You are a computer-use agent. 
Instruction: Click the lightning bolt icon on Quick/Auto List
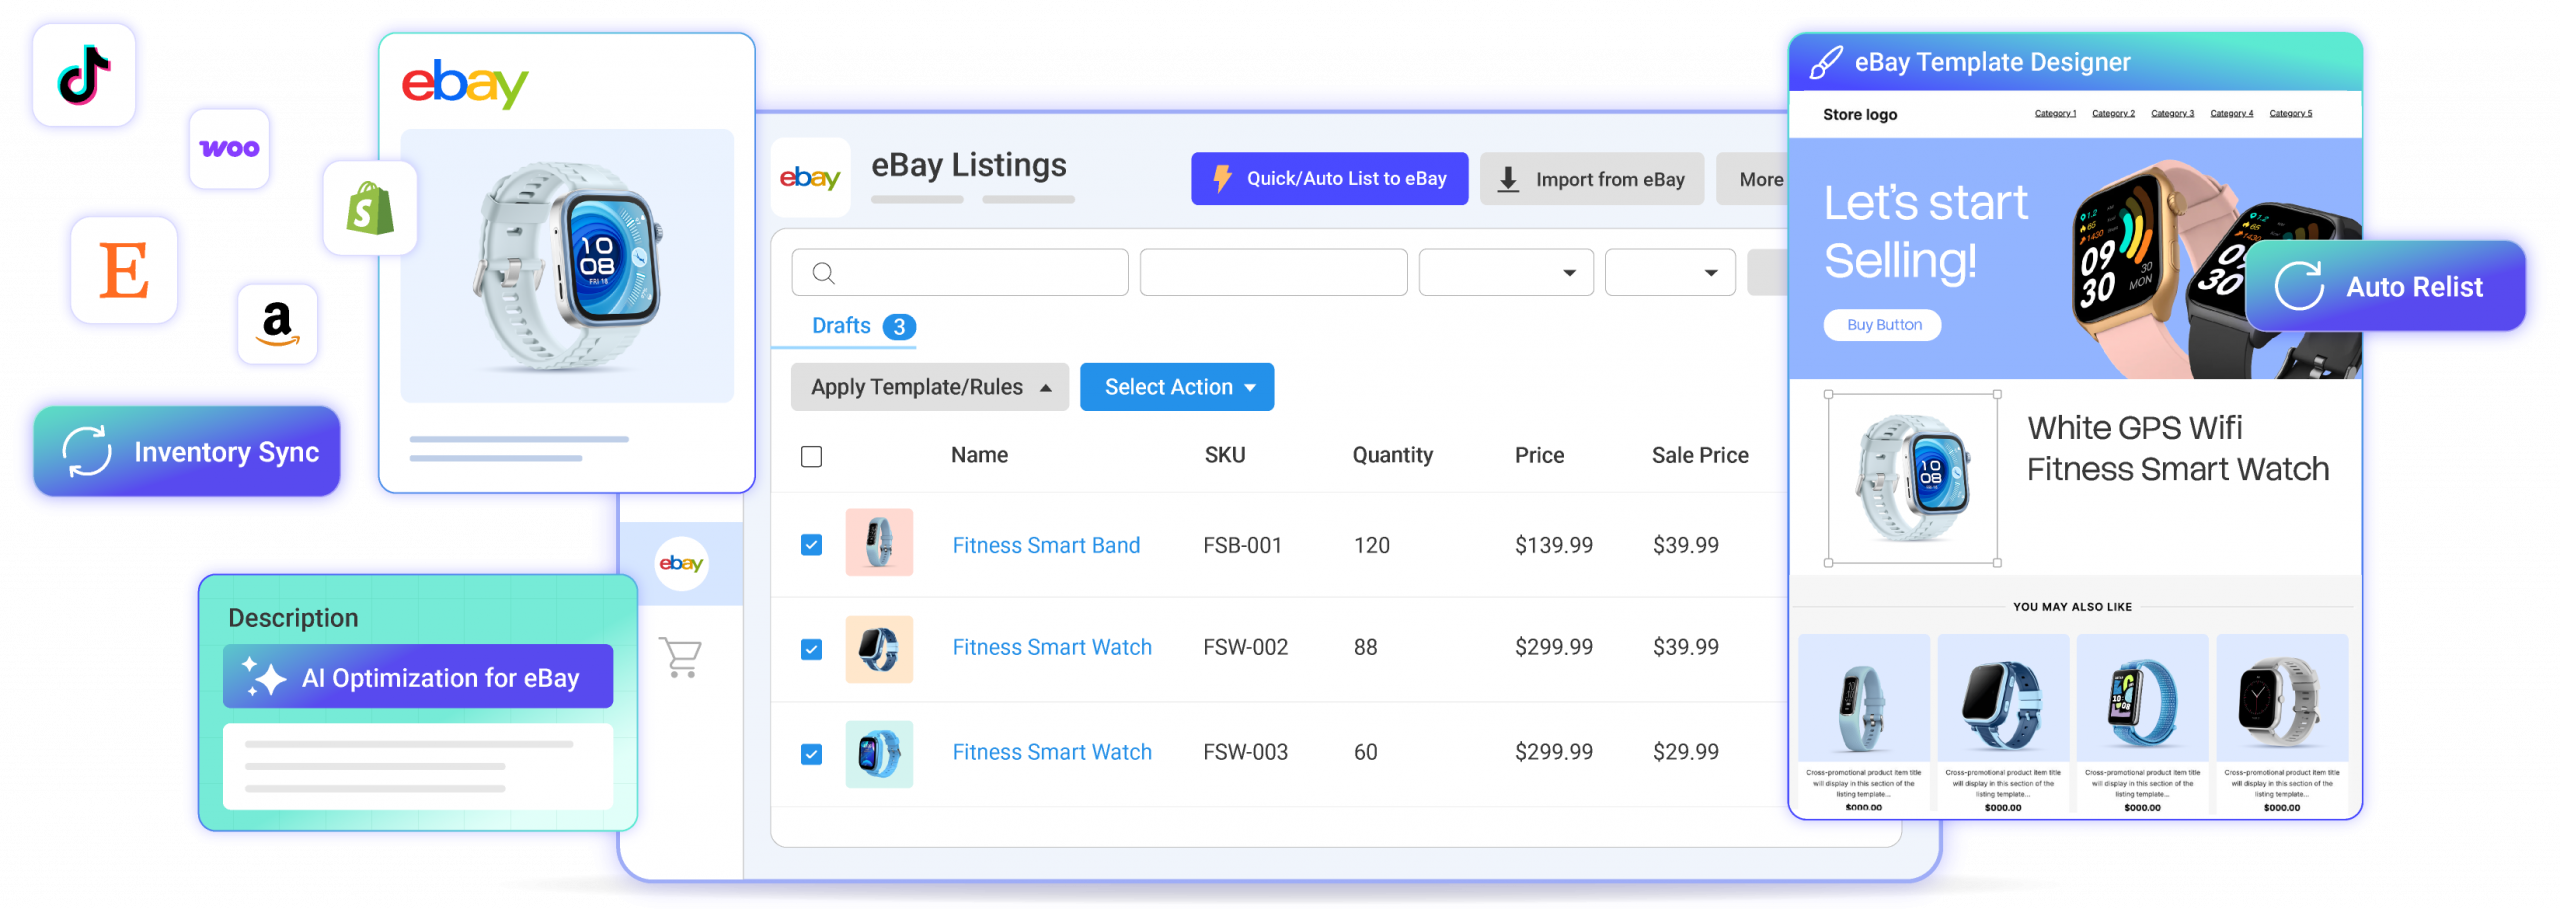1221,179
